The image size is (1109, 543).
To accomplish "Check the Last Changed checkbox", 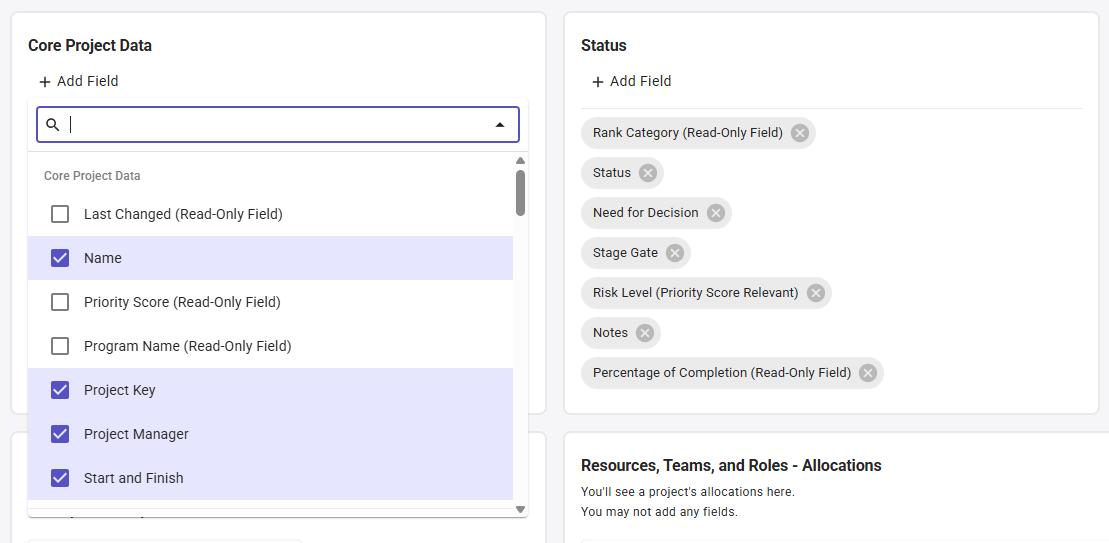I will [x=60, y=214].
